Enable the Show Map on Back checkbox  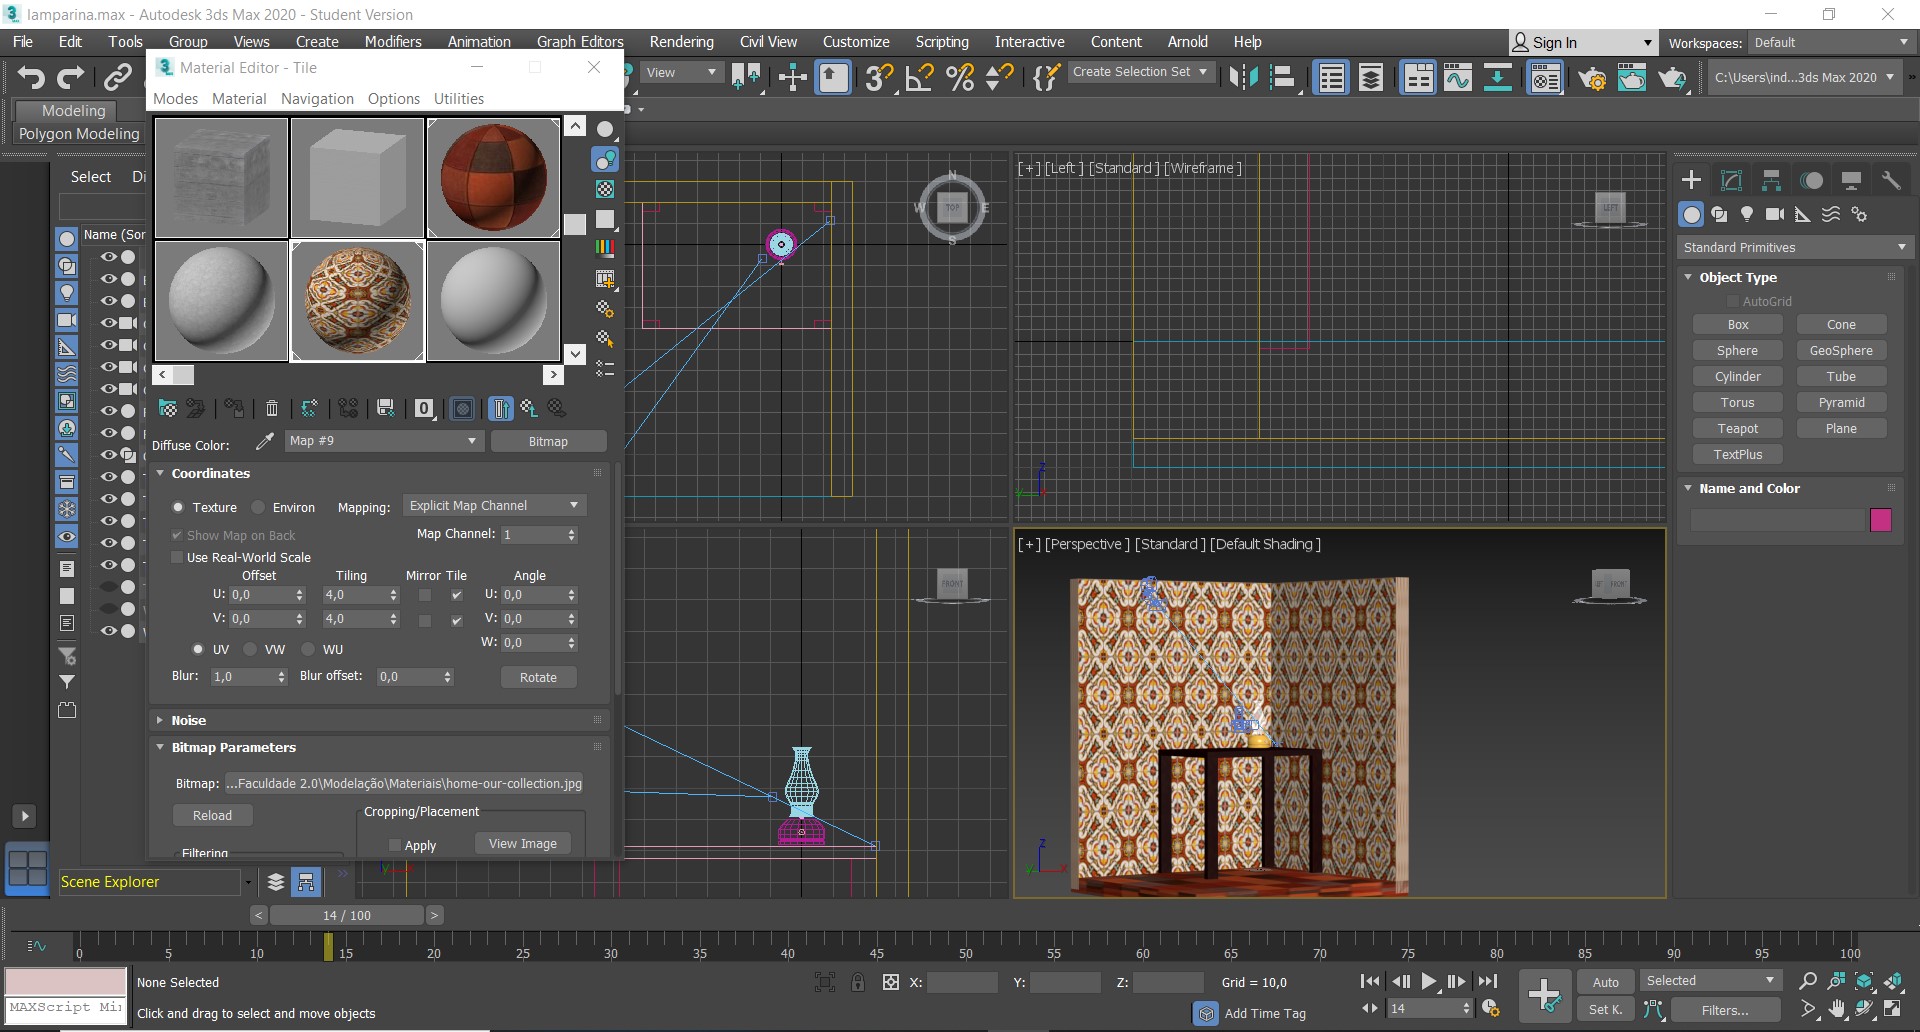177,535
